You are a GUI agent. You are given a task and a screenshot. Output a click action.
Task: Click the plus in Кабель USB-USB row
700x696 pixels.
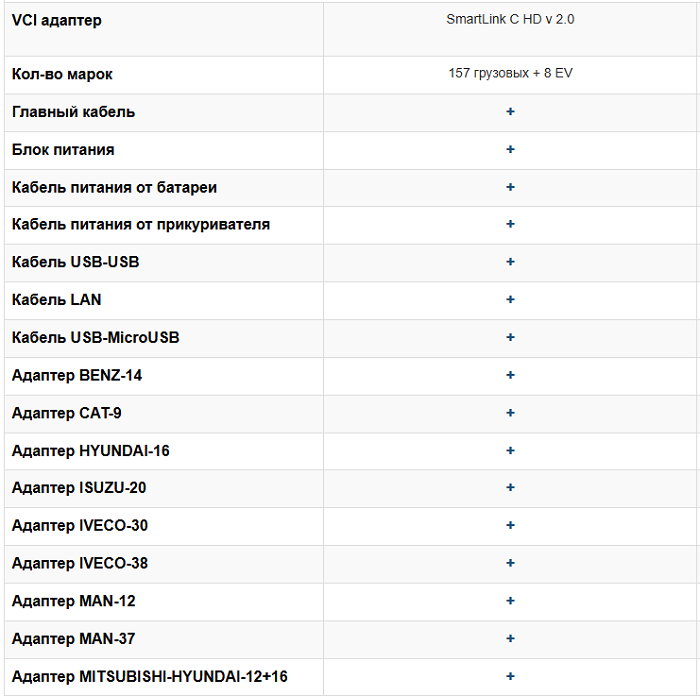(x=510, y=262)
